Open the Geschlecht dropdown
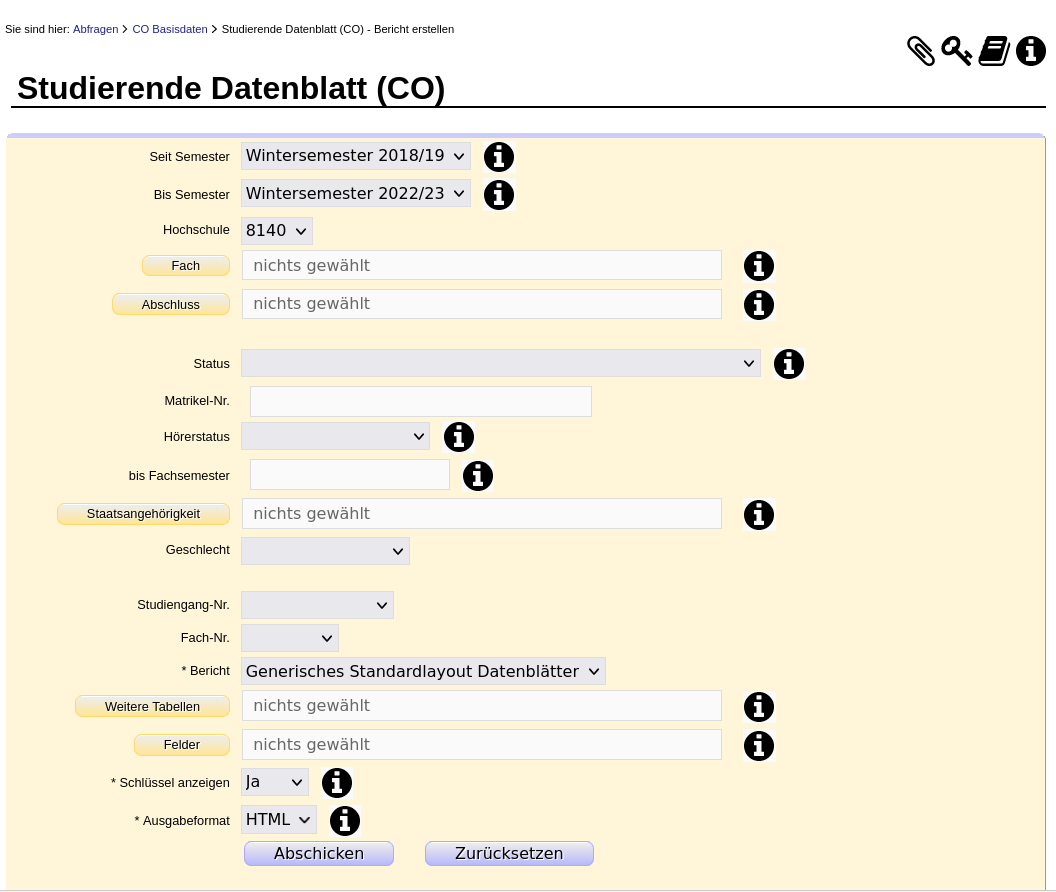 coord(325,551)
